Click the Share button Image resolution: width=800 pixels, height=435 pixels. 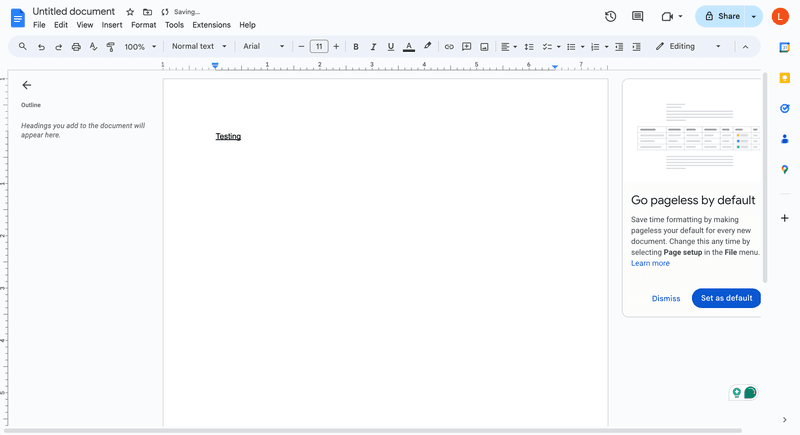[x=720, y=16]
